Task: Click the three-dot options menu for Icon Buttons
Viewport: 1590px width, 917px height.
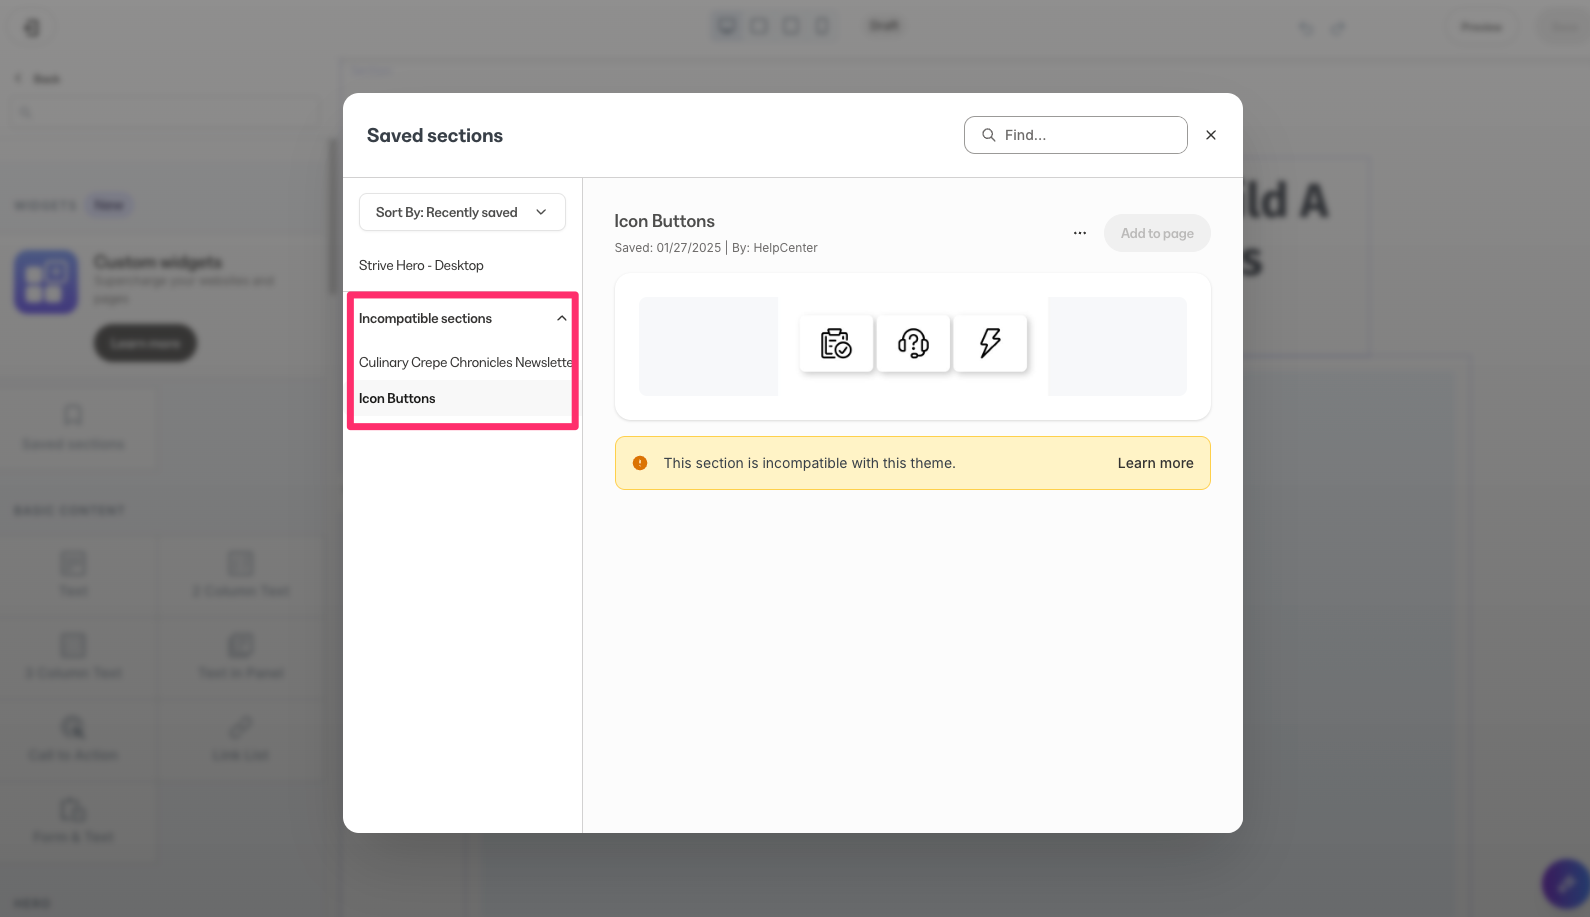Action: [x=1079, y=233]
